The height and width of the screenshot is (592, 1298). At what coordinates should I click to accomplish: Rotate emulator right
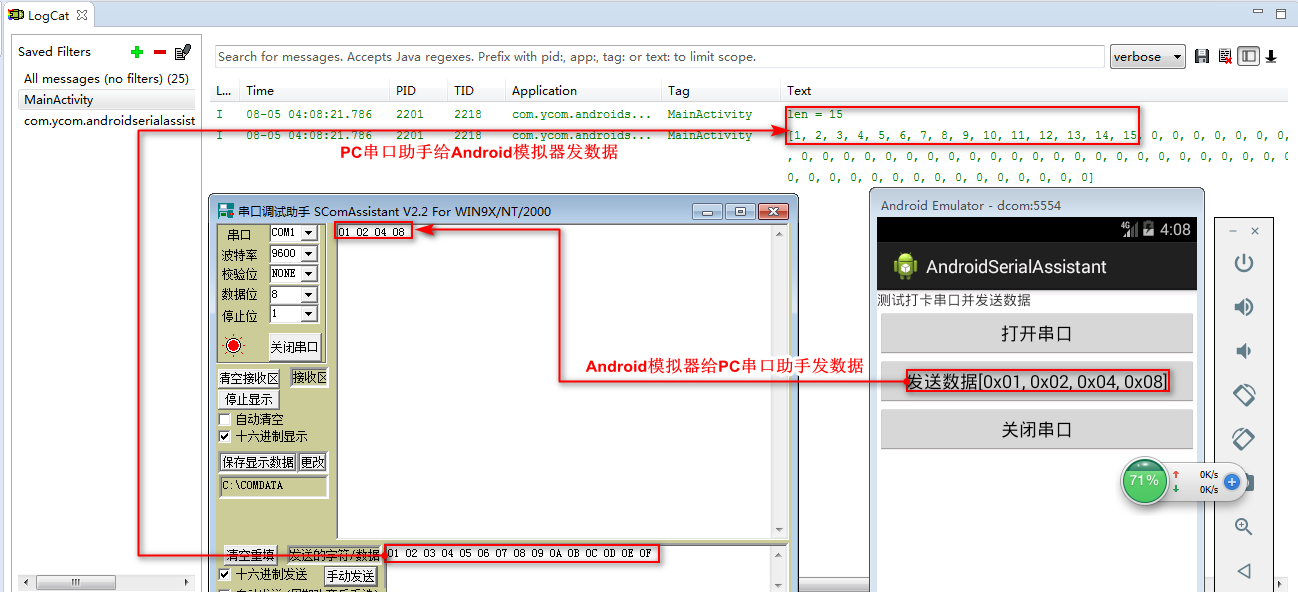click(x=1244, y=439)
